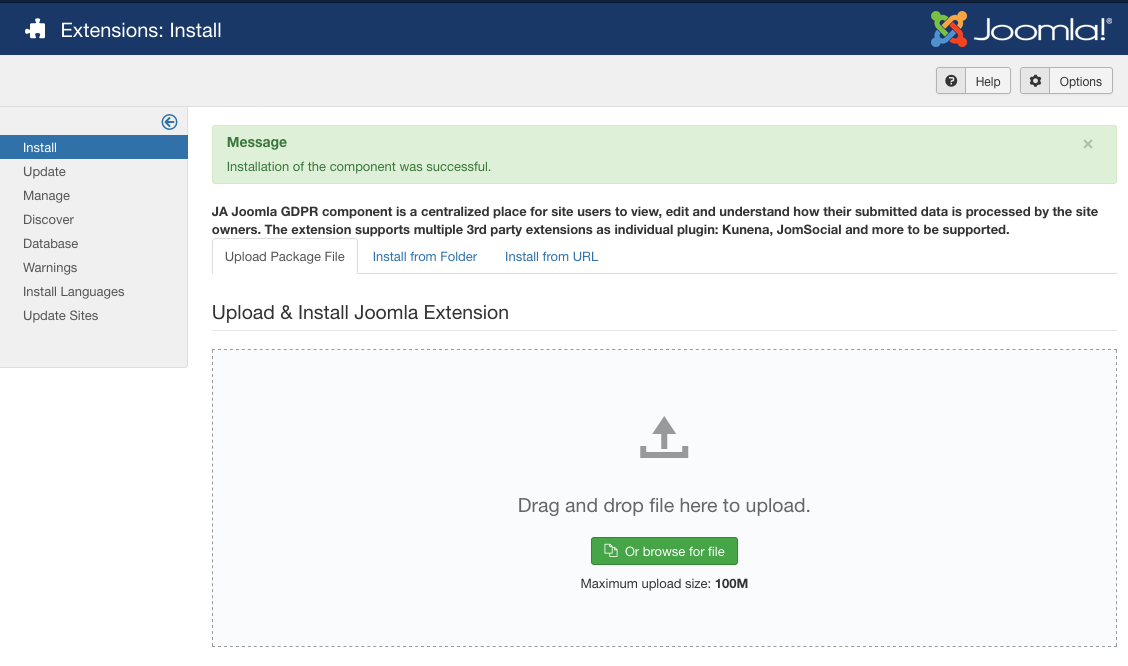
Task: Open the Update Sites page
Action: click(x=61, y=315)
